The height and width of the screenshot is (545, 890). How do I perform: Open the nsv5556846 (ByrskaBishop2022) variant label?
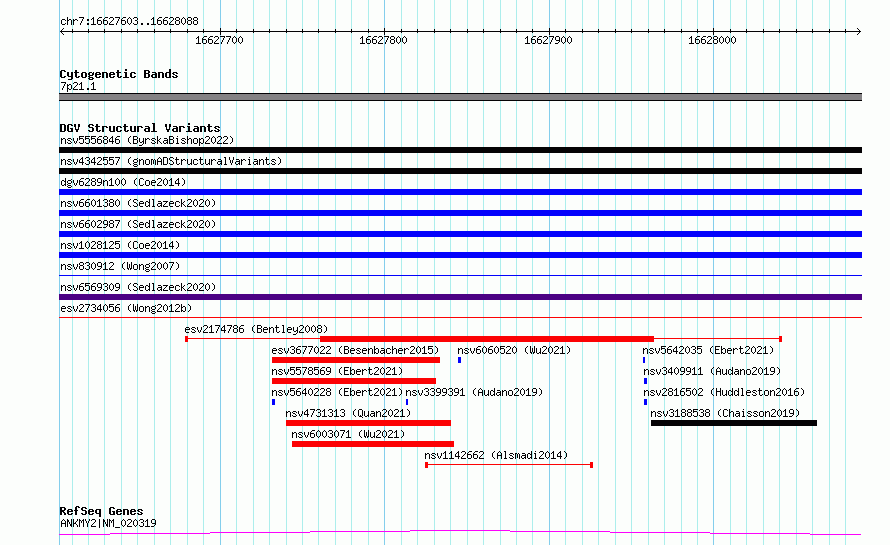(x=147, y=140)
